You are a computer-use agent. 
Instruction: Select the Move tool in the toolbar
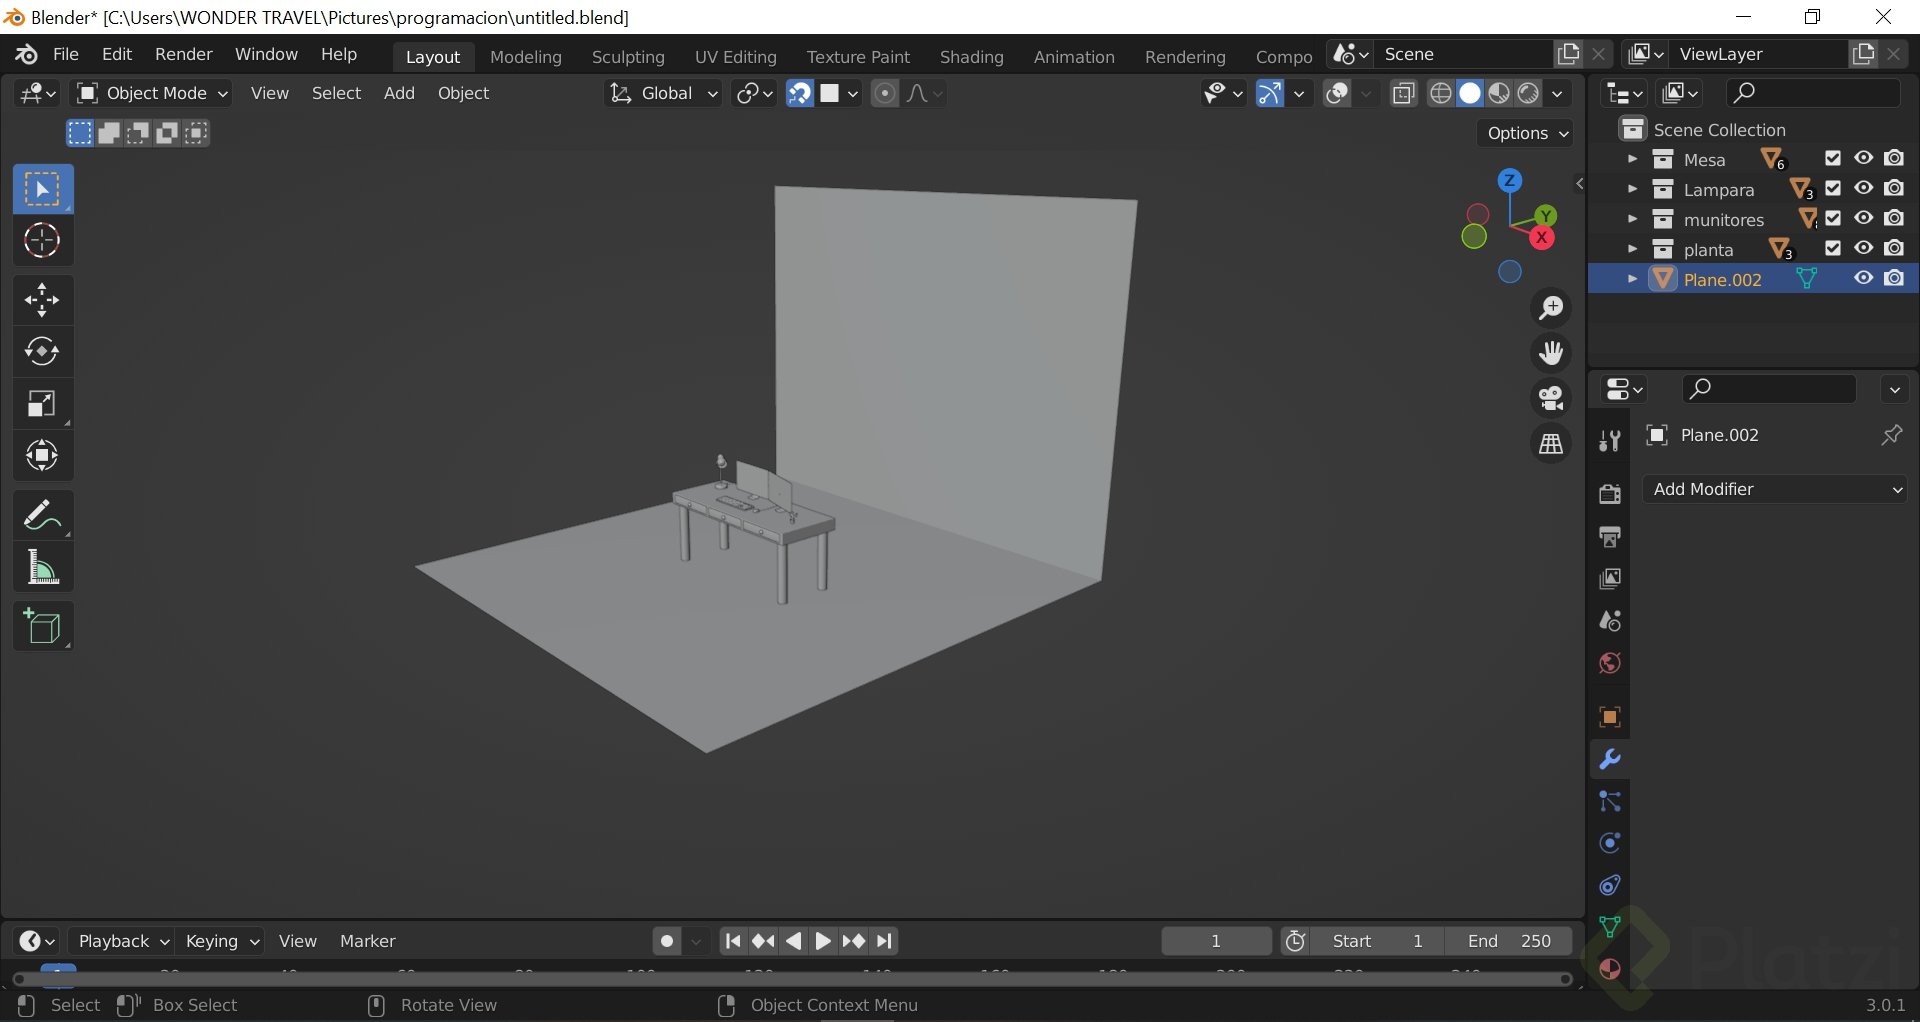[x=42, y=299]
